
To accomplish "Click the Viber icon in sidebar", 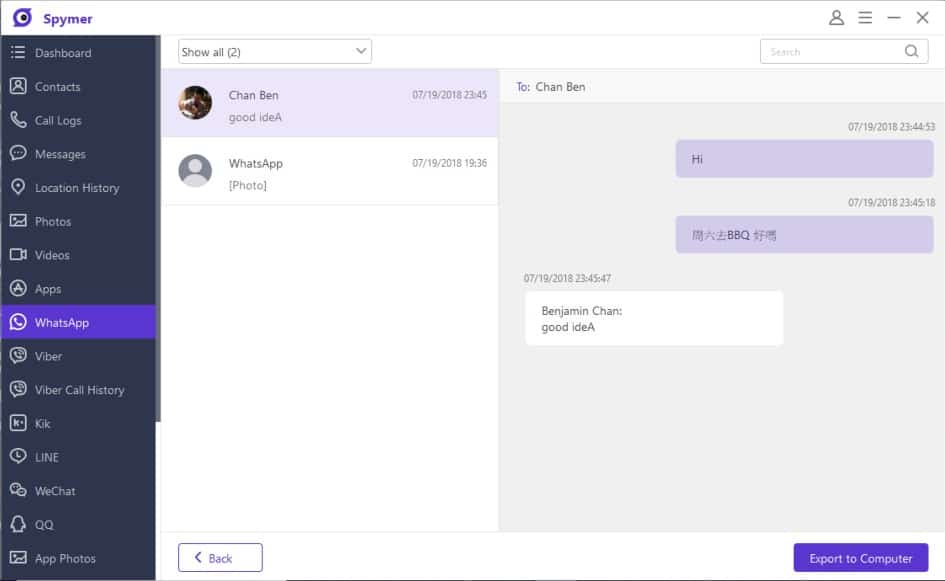I will tap(18, 356).
